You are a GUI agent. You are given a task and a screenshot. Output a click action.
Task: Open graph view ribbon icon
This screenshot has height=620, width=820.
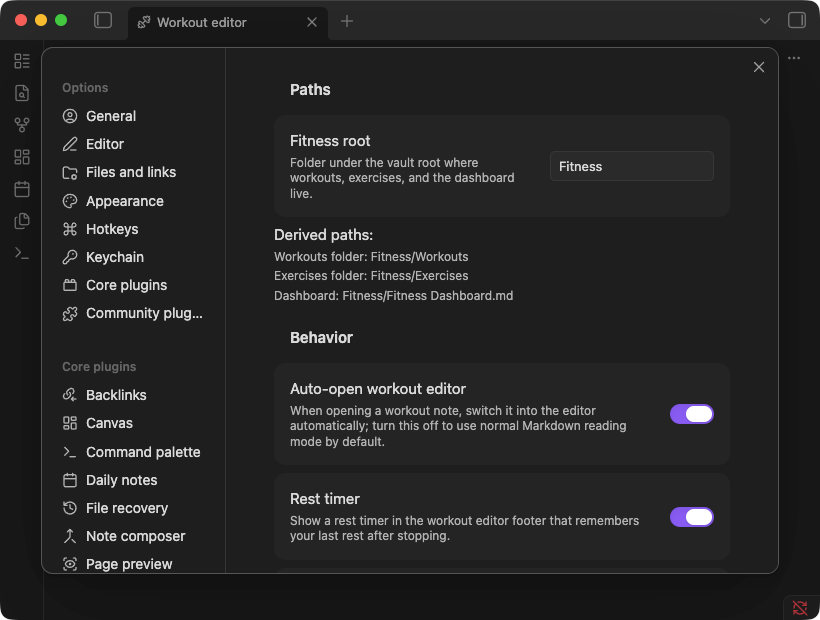(x=22, y=125)
